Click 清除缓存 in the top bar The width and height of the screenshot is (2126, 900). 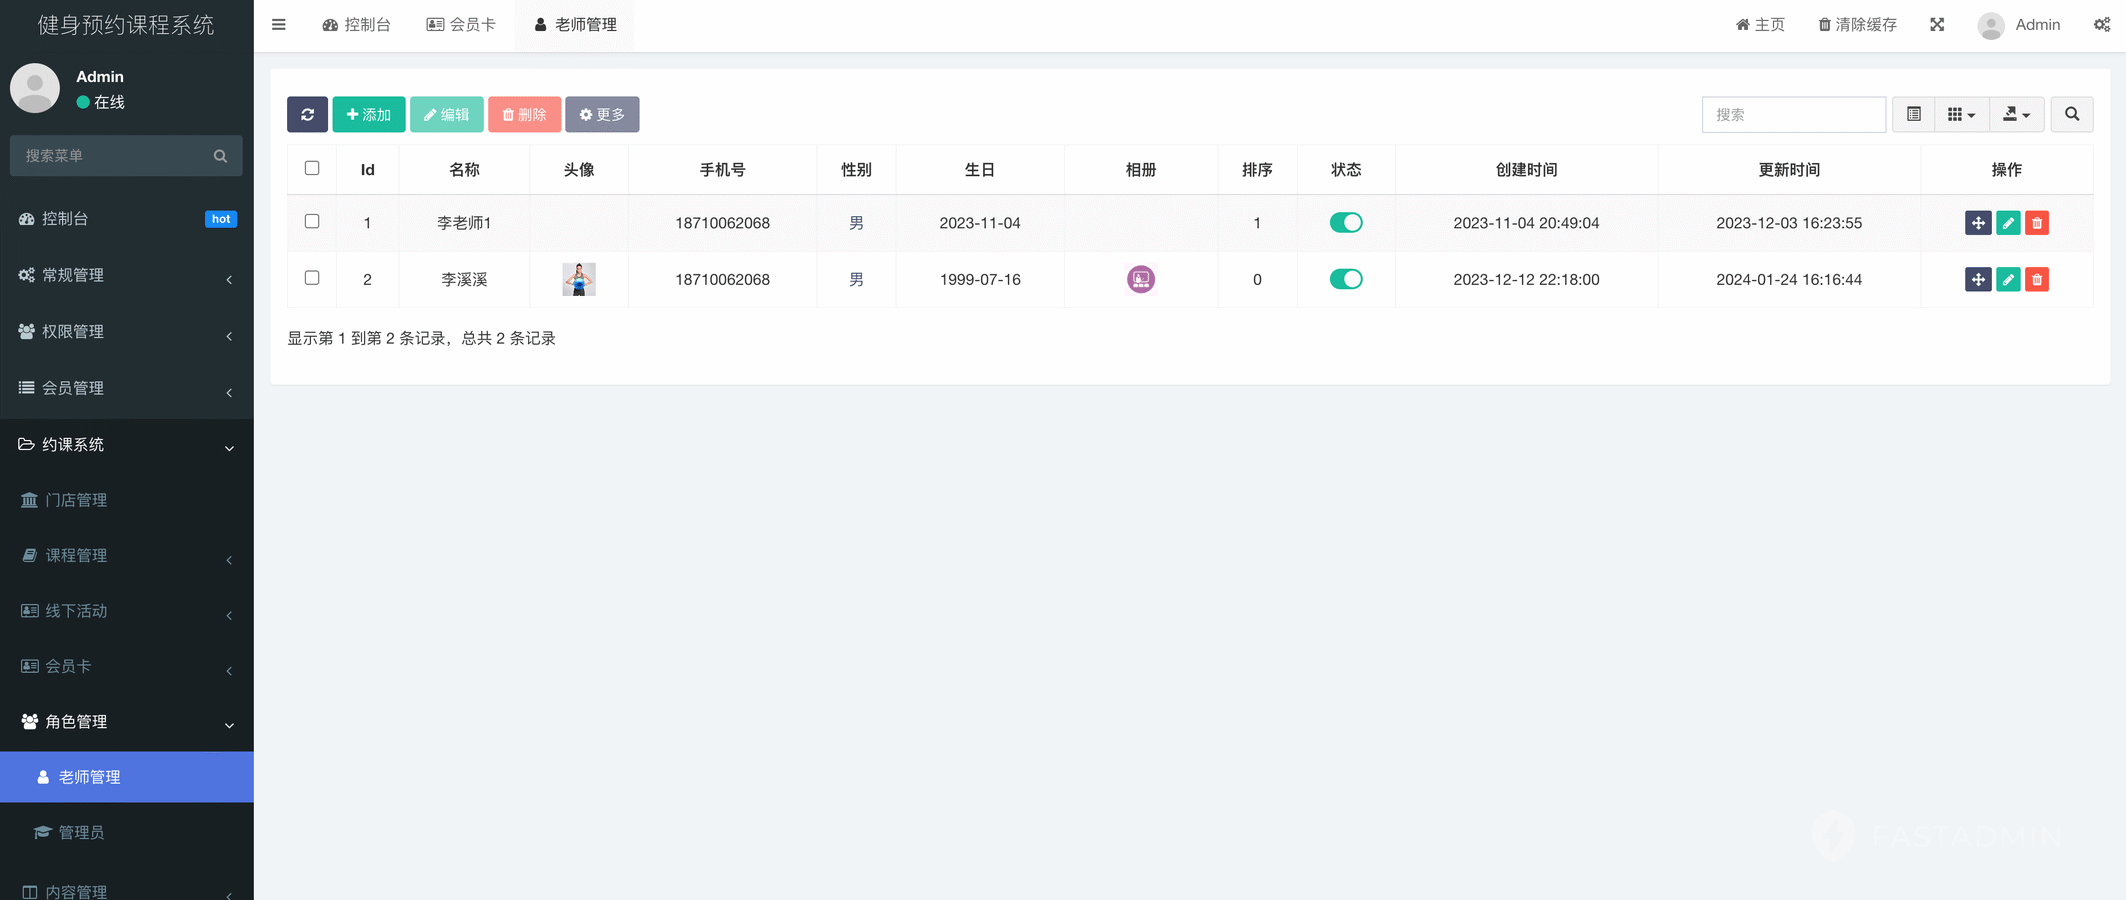[1857, 25]
